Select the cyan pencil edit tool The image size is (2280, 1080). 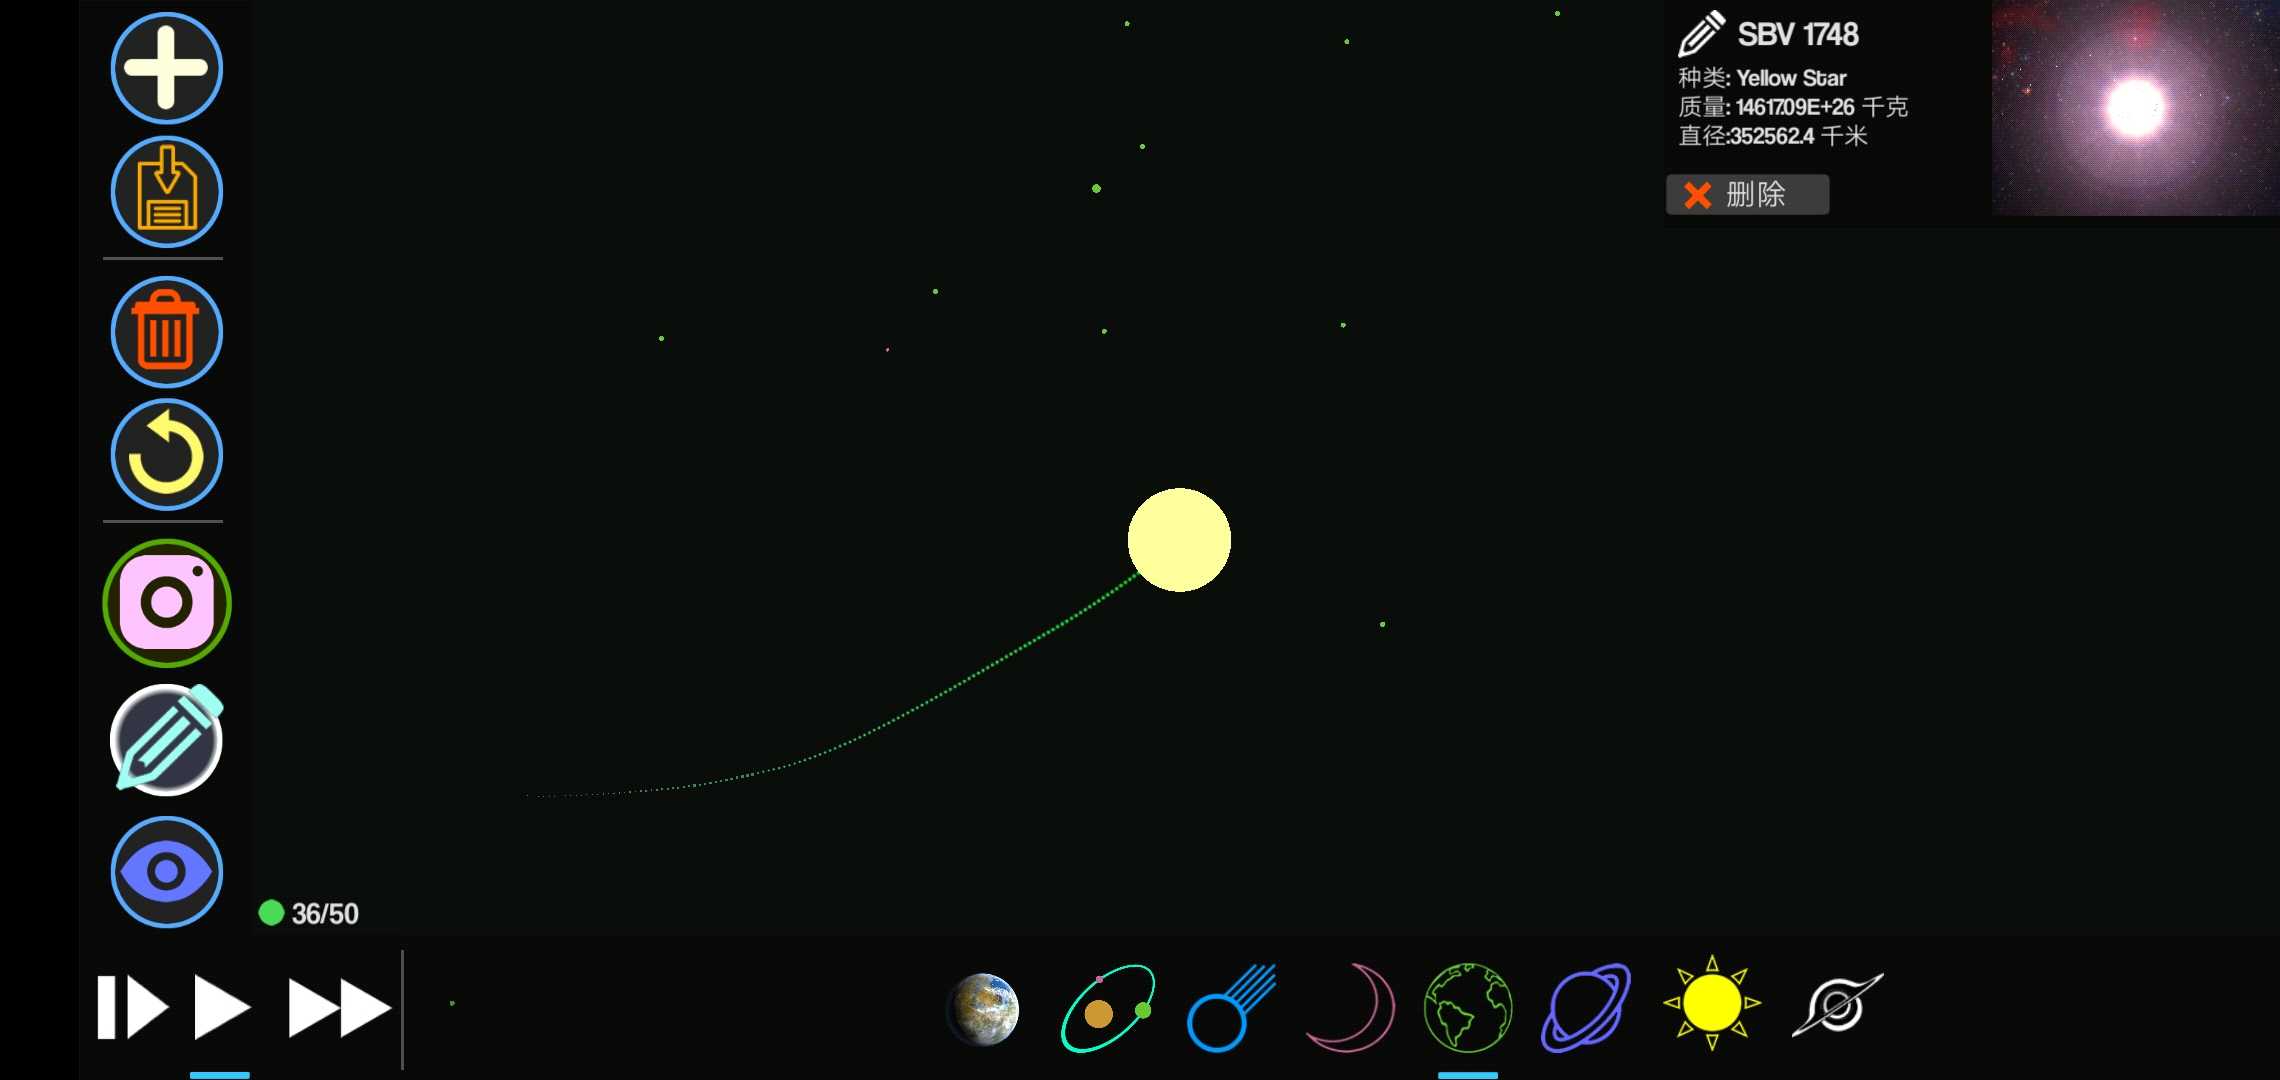(166, 740)
